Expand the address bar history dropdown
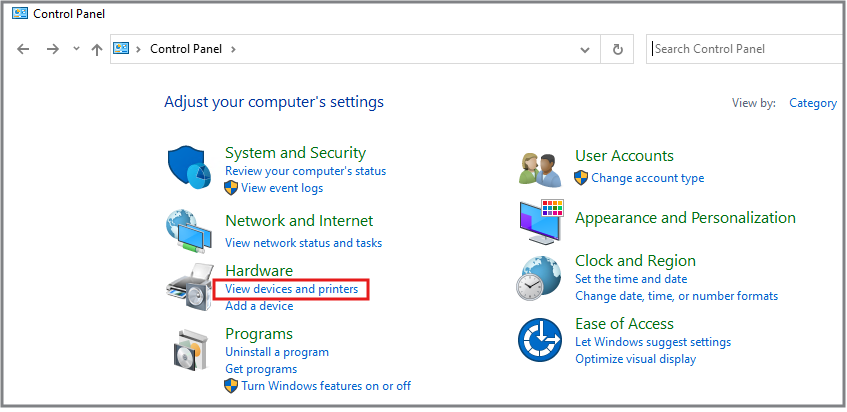847x412 pixels. (586, 49)
